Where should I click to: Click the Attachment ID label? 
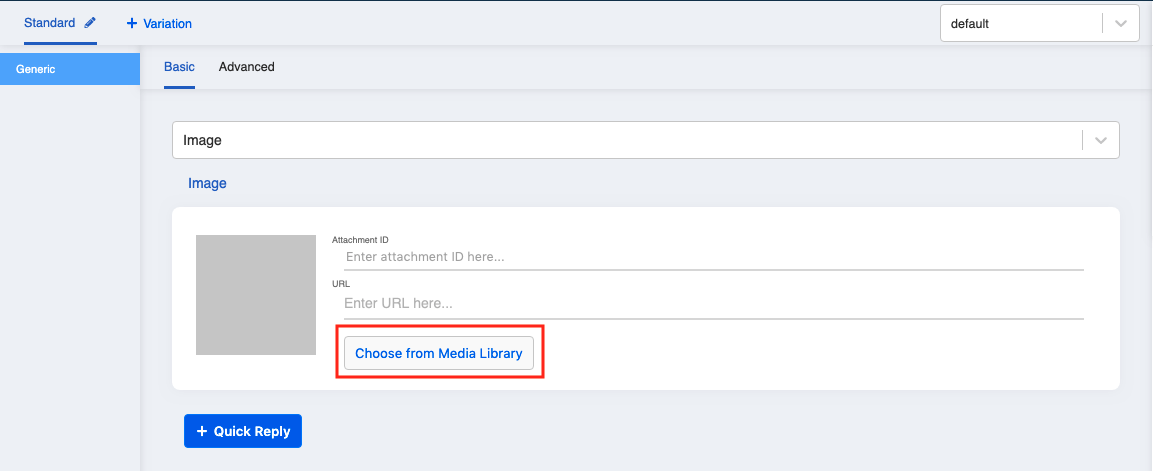pyautogui.click(x=360, y=240)
